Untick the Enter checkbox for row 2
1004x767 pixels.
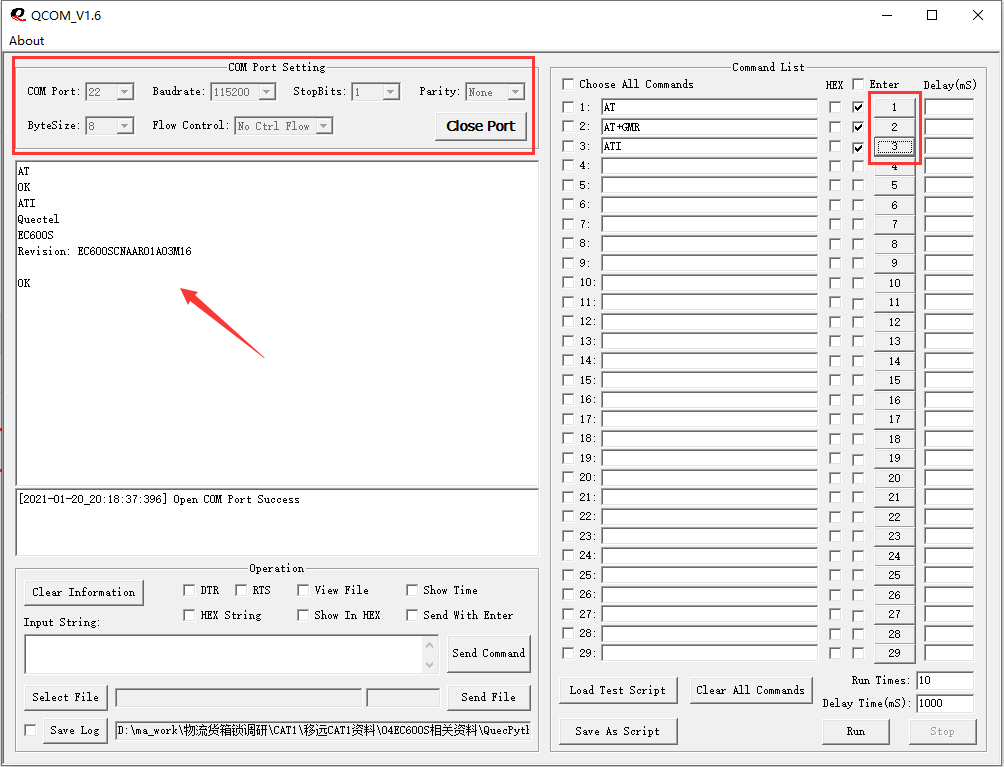[x=858, y=127]
